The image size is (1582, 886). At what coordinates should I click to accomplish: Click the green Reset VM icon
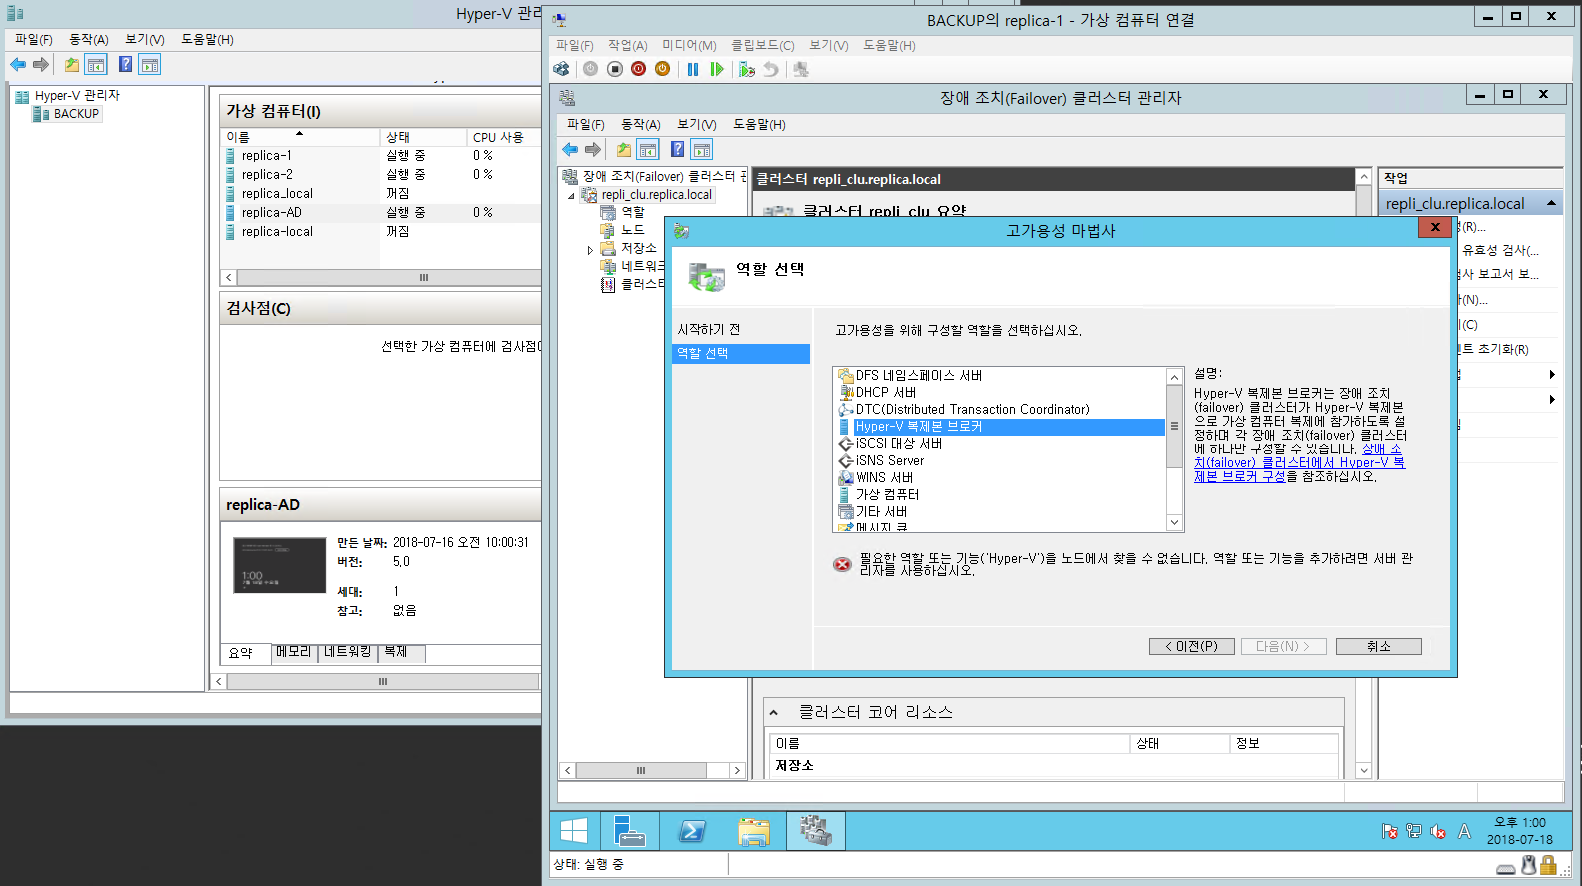(717, 69)
